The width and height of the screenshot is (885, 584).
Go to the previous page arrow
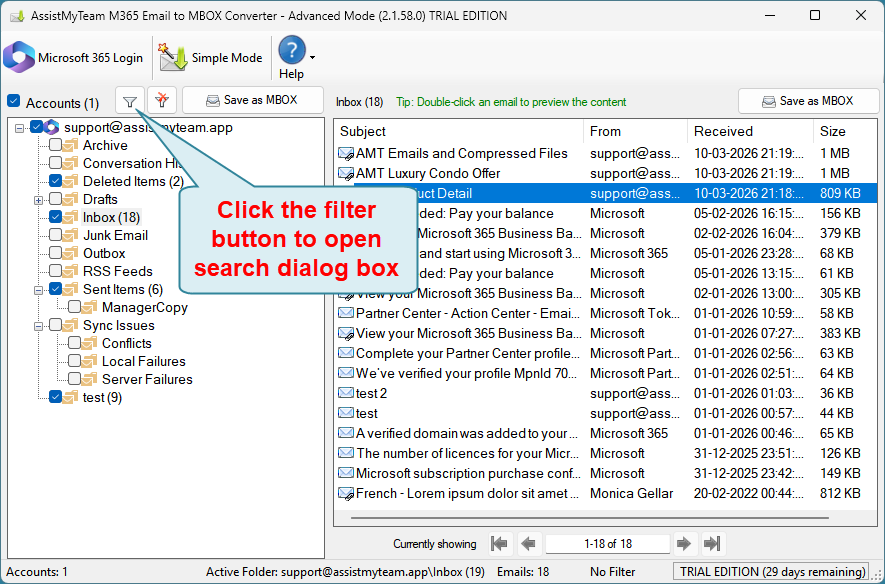[x=528, y=544]
